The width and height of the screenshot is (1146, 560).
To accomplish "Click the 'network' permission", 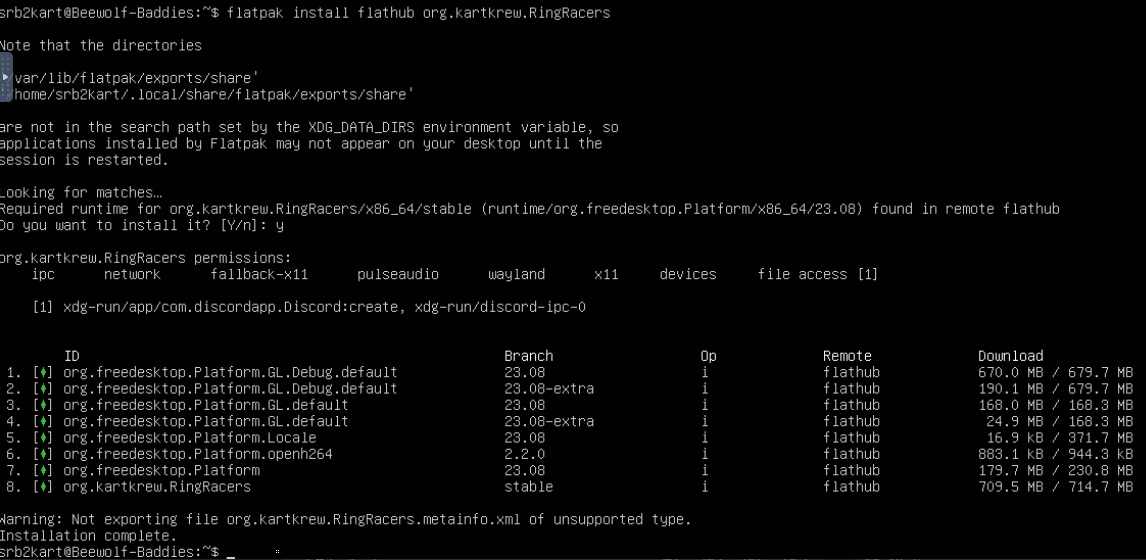I will (x=132, y=274).
